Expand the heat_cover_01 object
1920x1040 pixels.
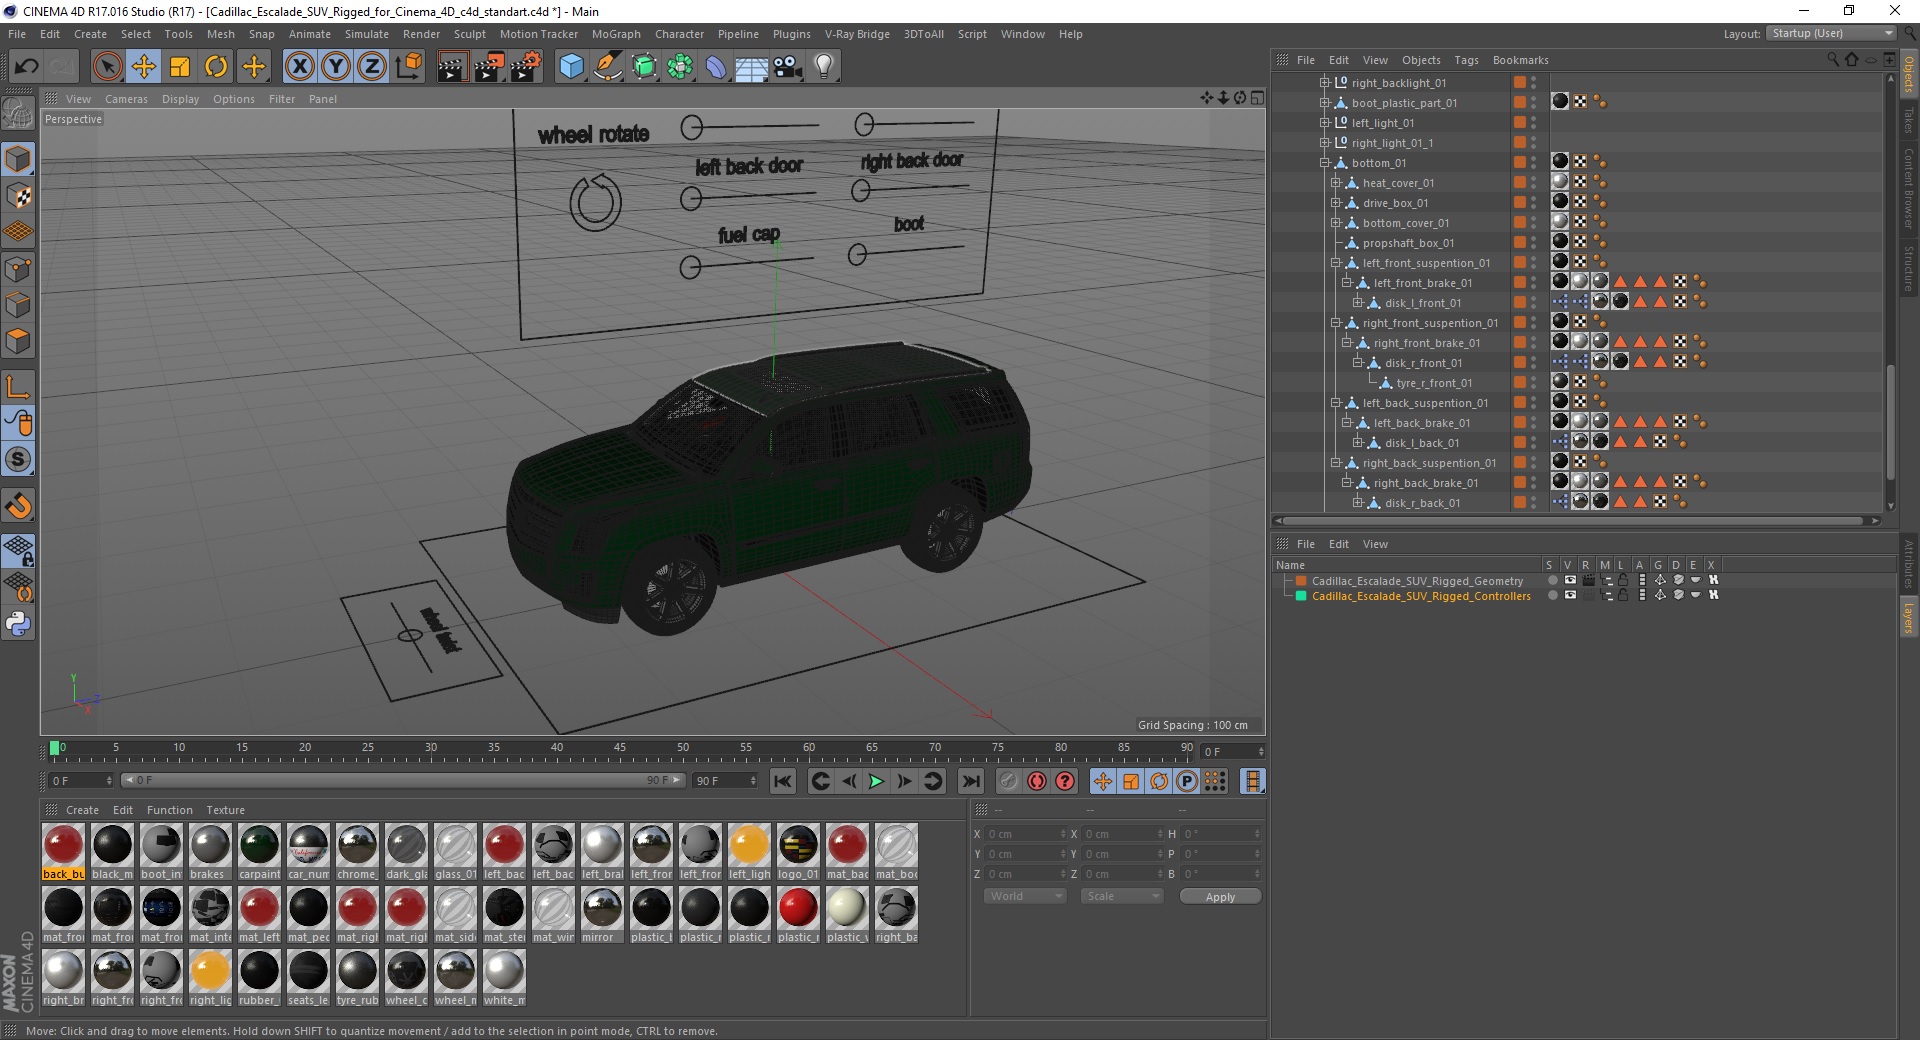(1335, 183)
